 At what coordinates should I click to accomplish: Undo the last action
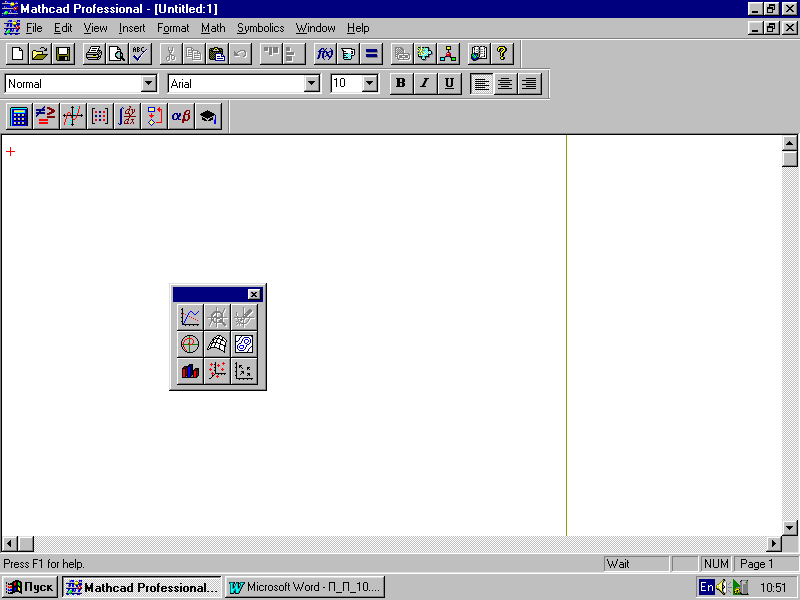(x=240, y=54)
